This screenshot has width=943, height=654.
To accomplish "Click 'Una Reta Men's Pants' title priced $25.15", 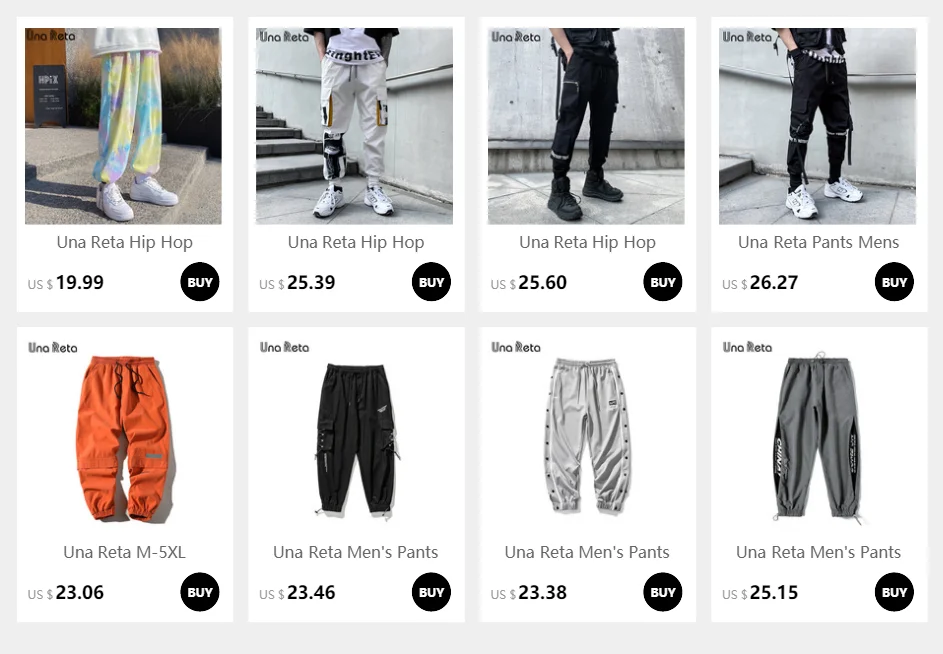I will point(819,552).
